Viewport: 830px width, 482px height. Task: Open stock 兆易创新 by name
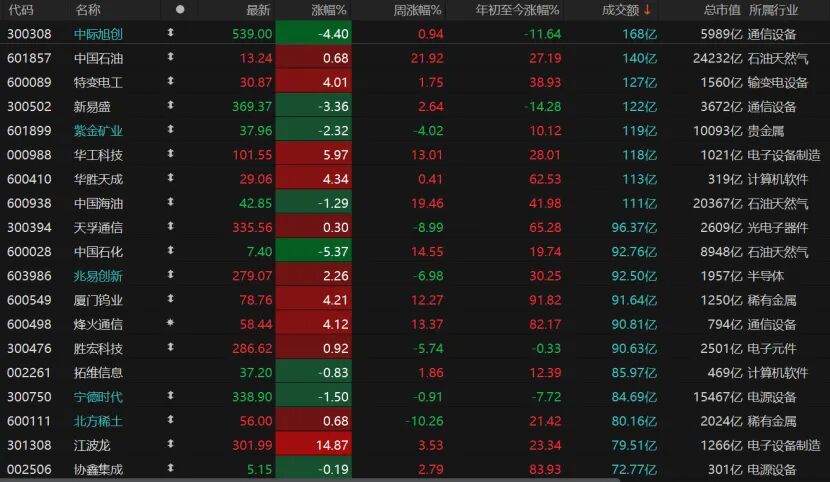tap(98, 276)
